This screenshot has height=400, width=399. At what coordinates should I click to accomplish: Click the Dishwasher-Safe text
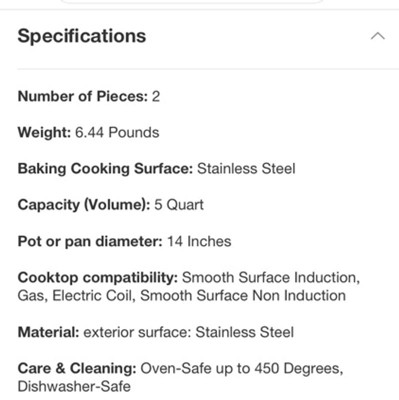click(74, 387)
